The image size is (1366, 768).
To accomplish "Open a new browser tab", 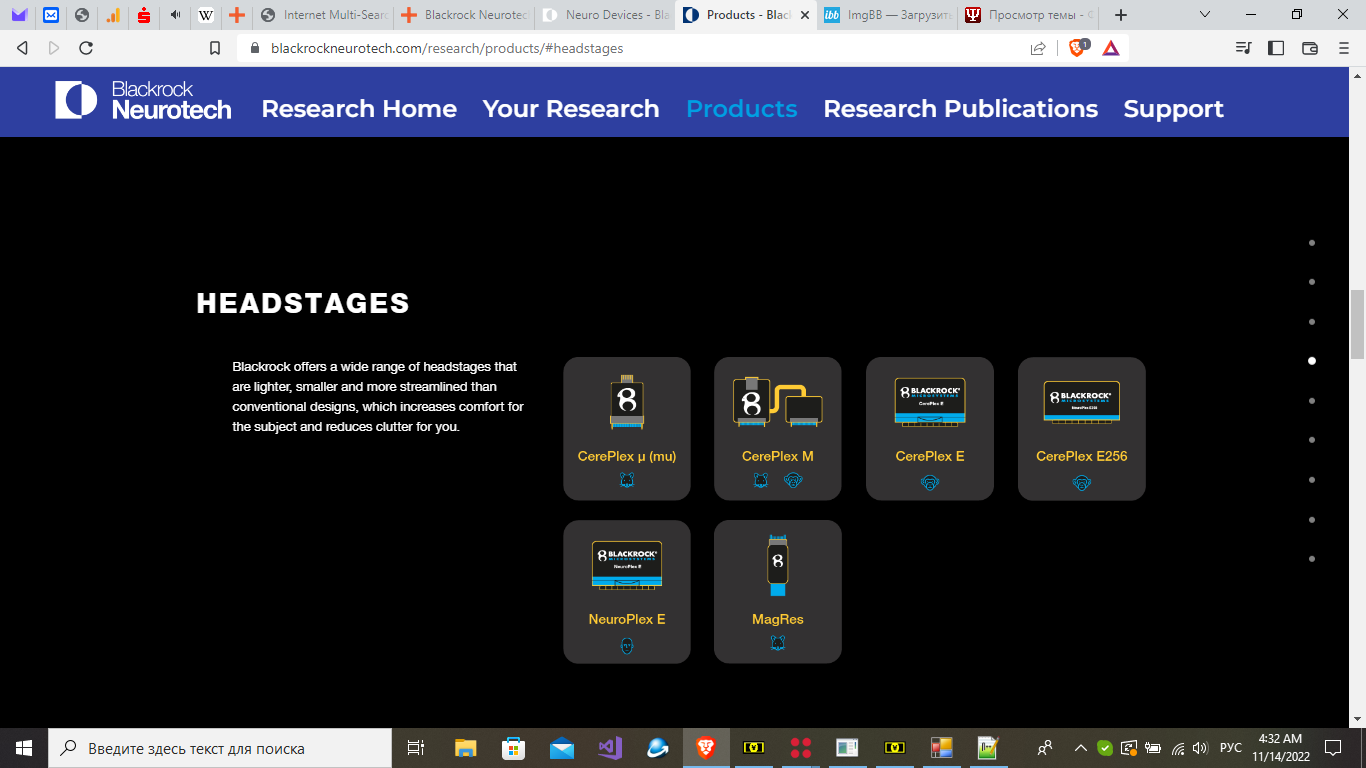I will tap(1121, 15).
